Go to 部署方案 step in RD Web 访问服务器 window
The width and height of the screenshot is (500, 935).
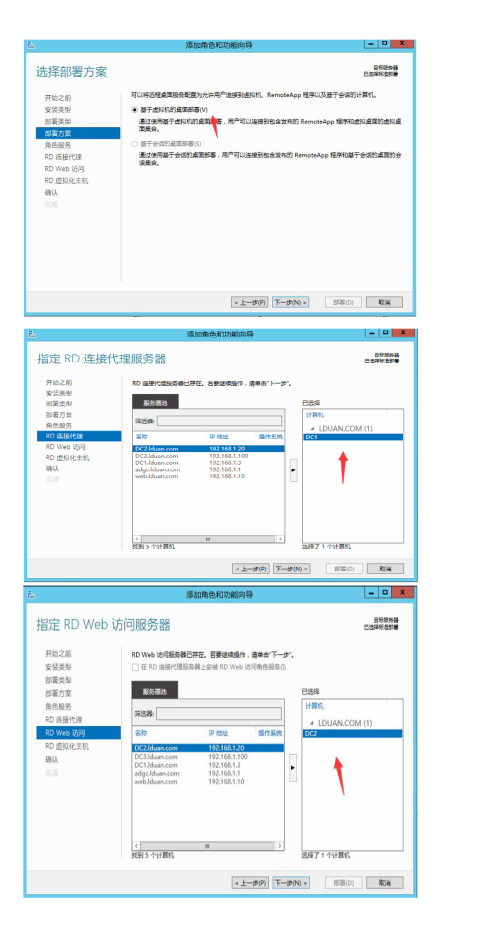59,693
